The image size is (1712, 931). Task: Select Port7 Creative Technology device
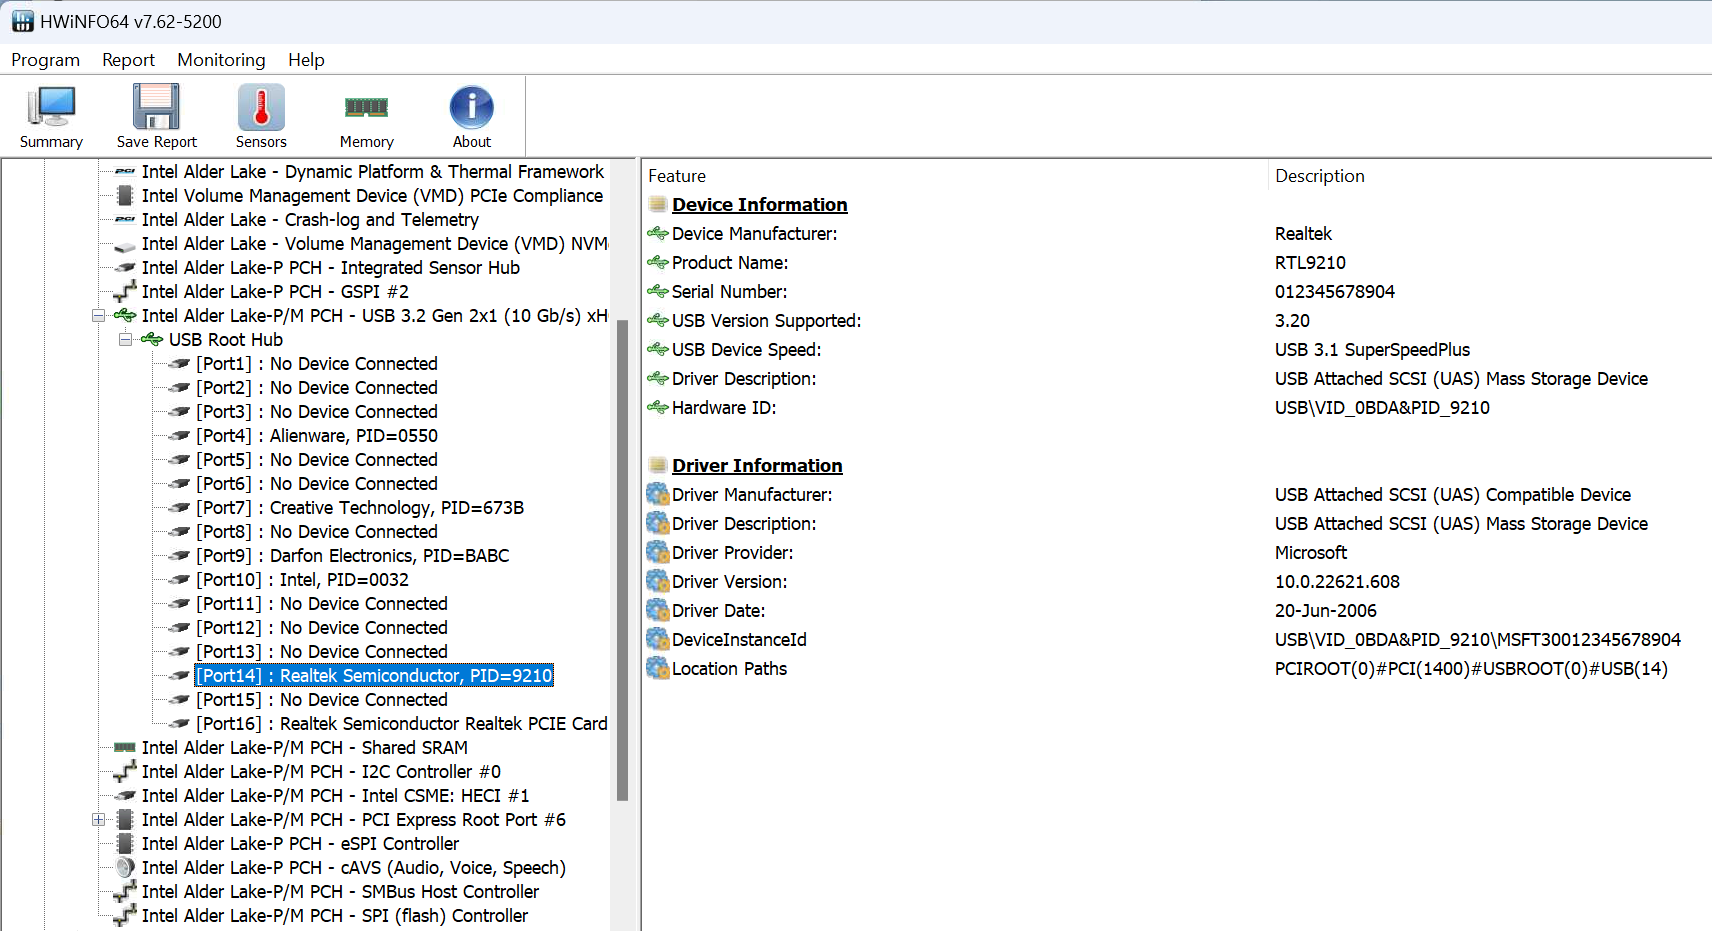[x=360, y=508]
